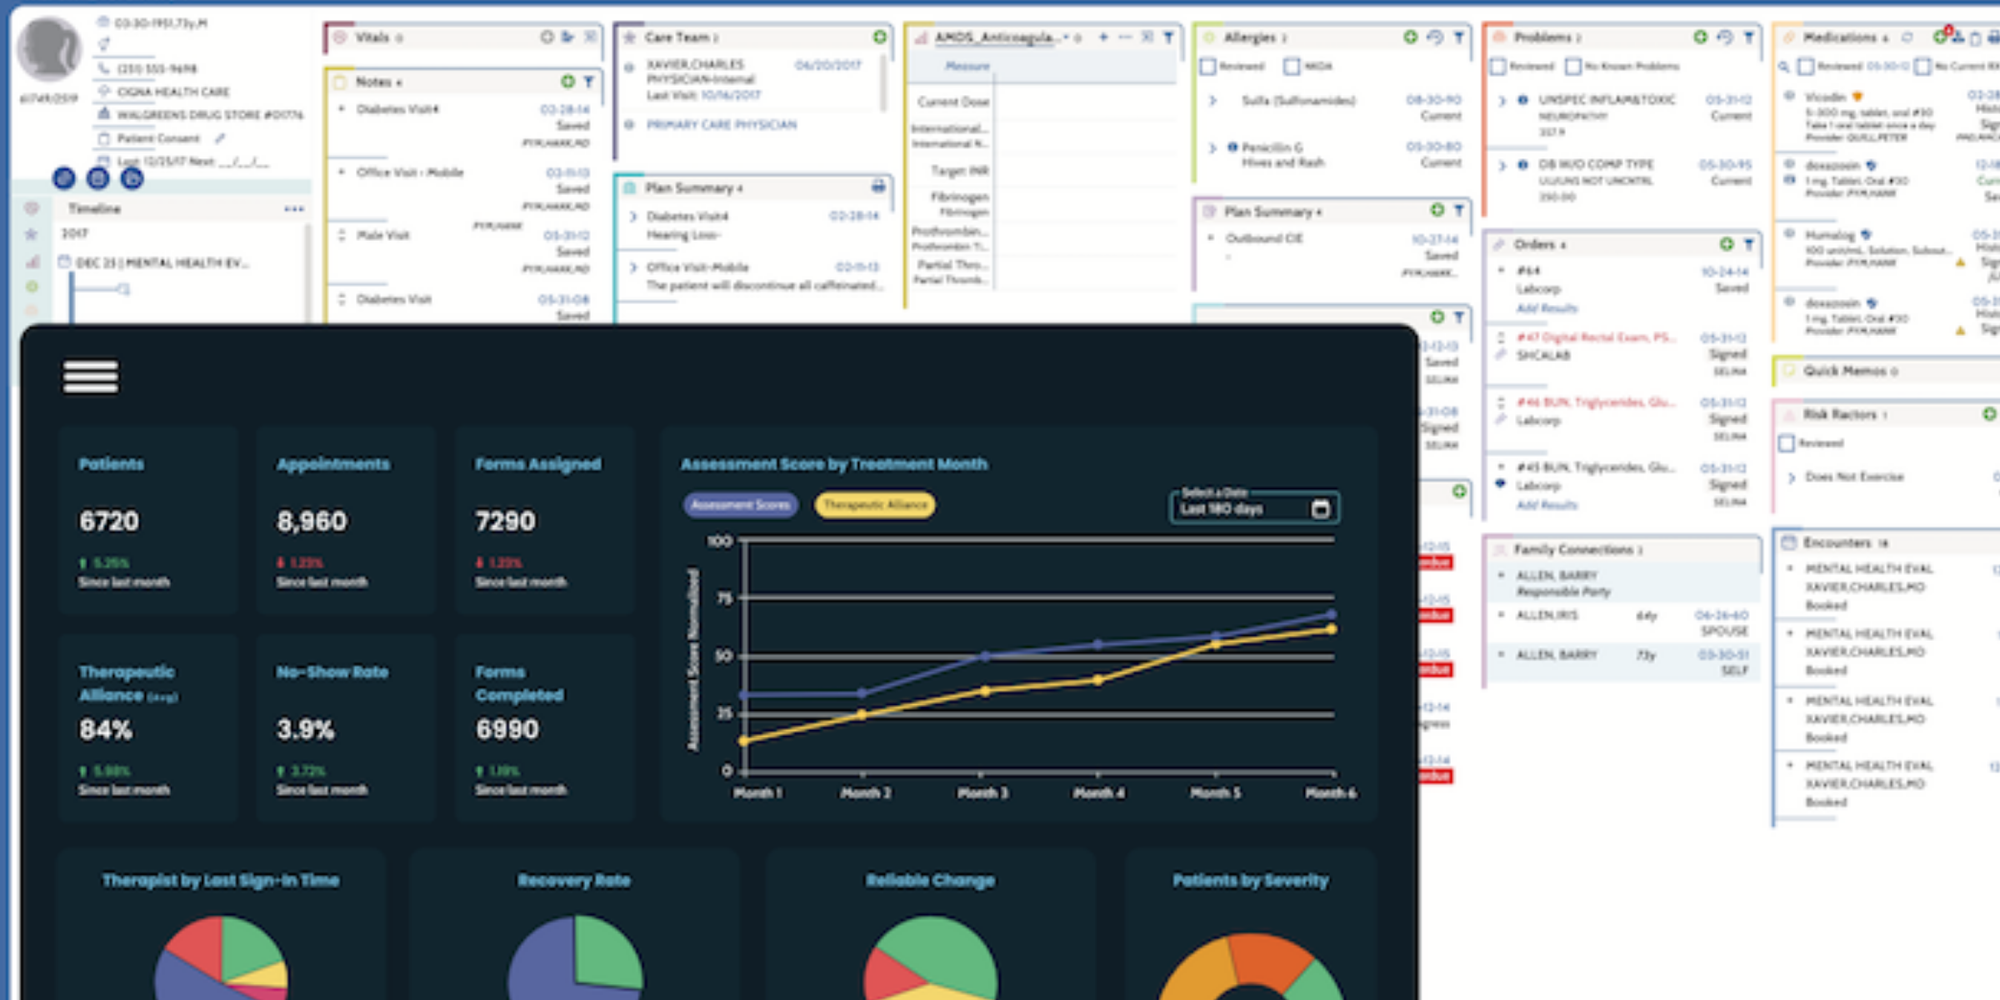
Task: Add a new allergy using the green plus icon
Action: click(1411, 39)
